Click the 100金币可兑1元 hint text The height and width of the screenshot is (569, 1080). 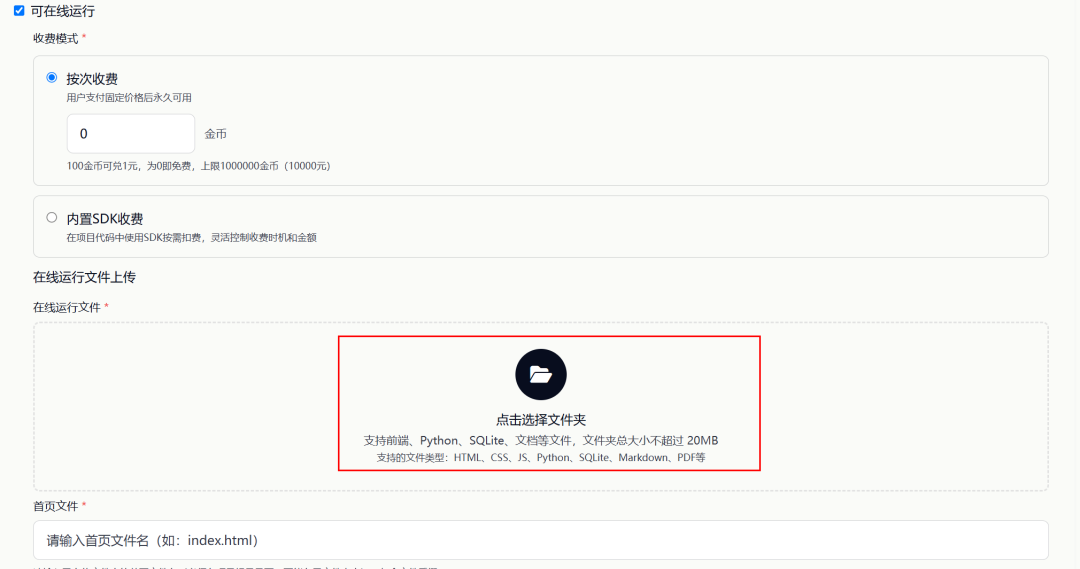pyautogui.click(x=198, y=166)
